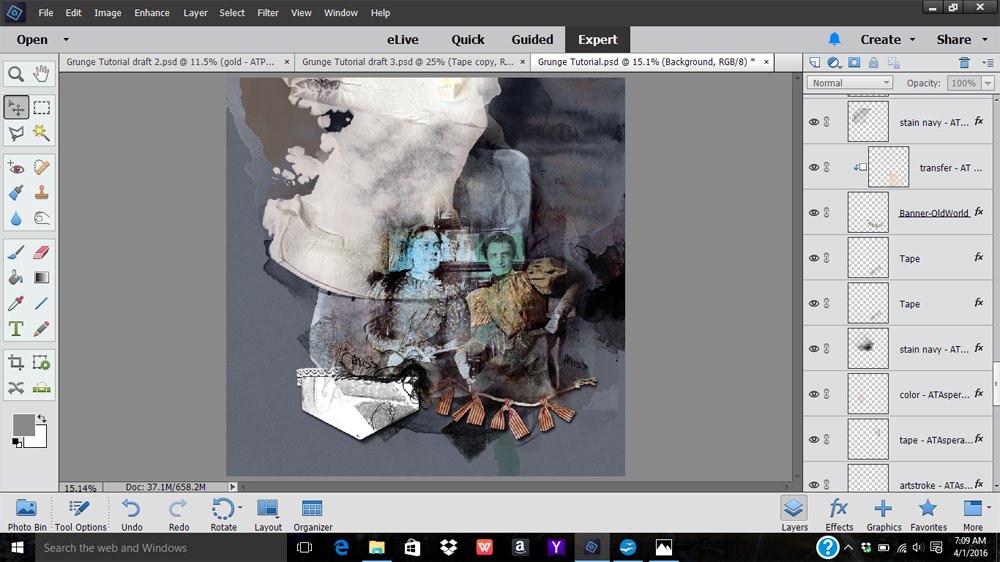Open the Filter menu

click(268, 13)
